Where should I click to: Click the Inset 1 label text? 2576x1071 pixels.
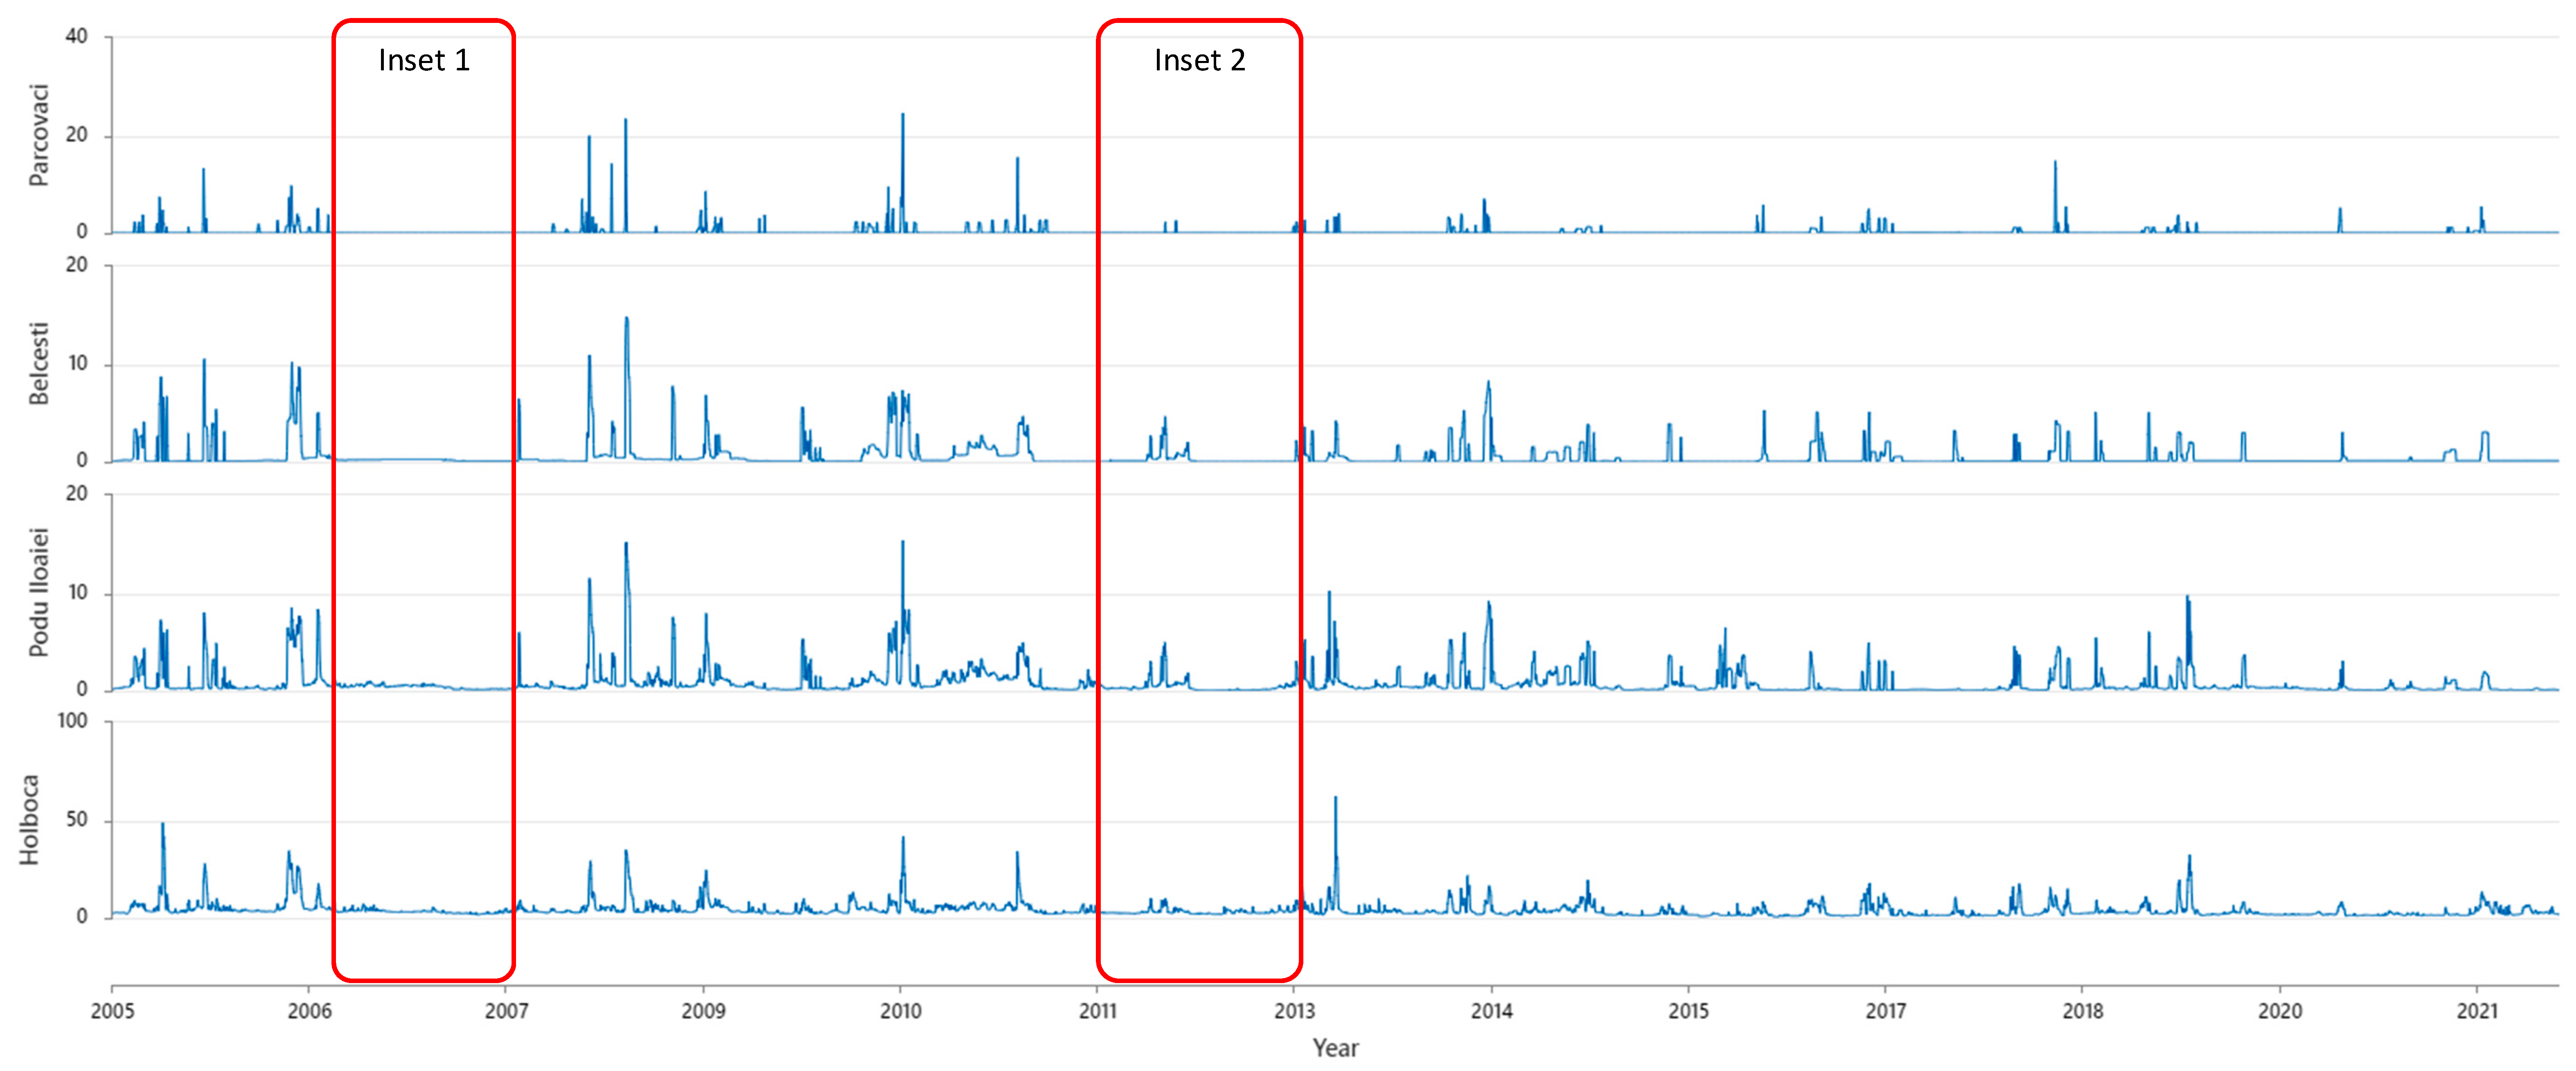pyautogui.click(x=423, y=61)
